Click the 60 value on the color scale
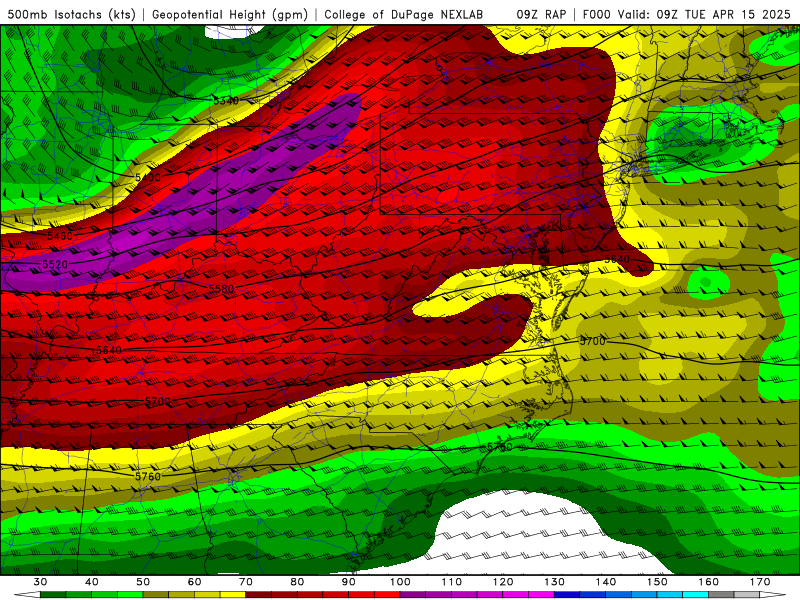The image size is (800, 600). pos(194,582)
